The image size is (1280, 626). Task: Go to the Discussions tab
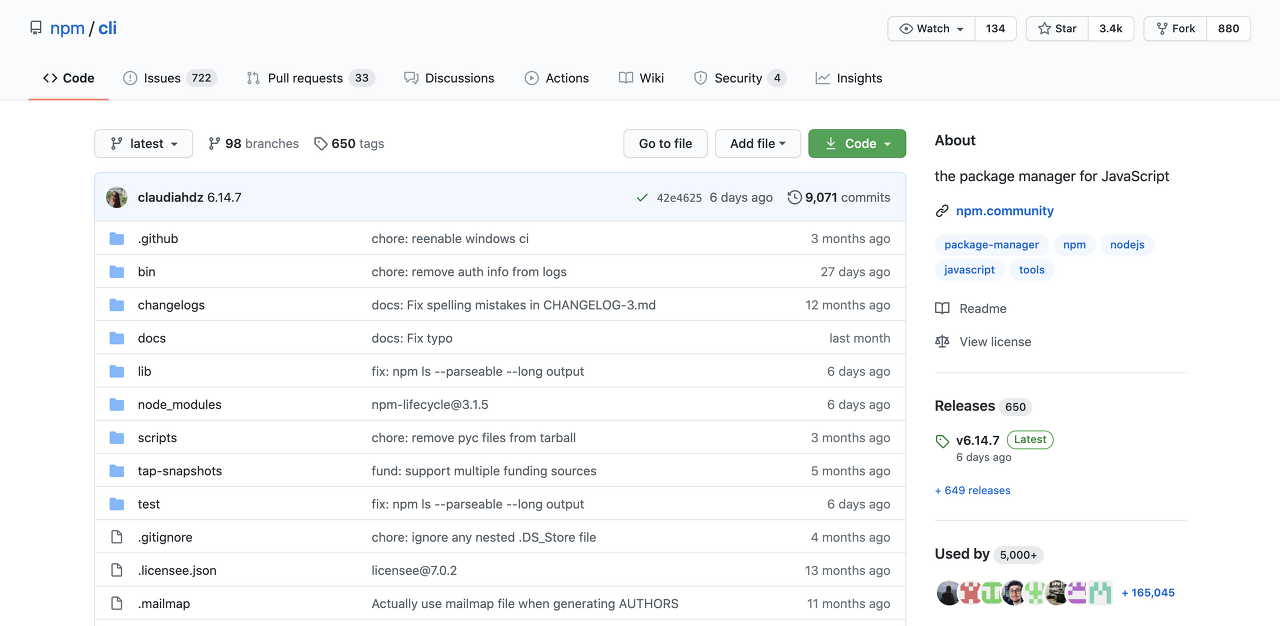click(x=449, y=78)
